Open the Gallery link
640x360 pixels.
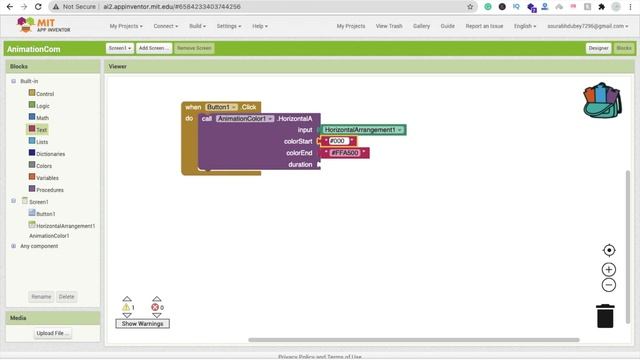pos(421,26)
